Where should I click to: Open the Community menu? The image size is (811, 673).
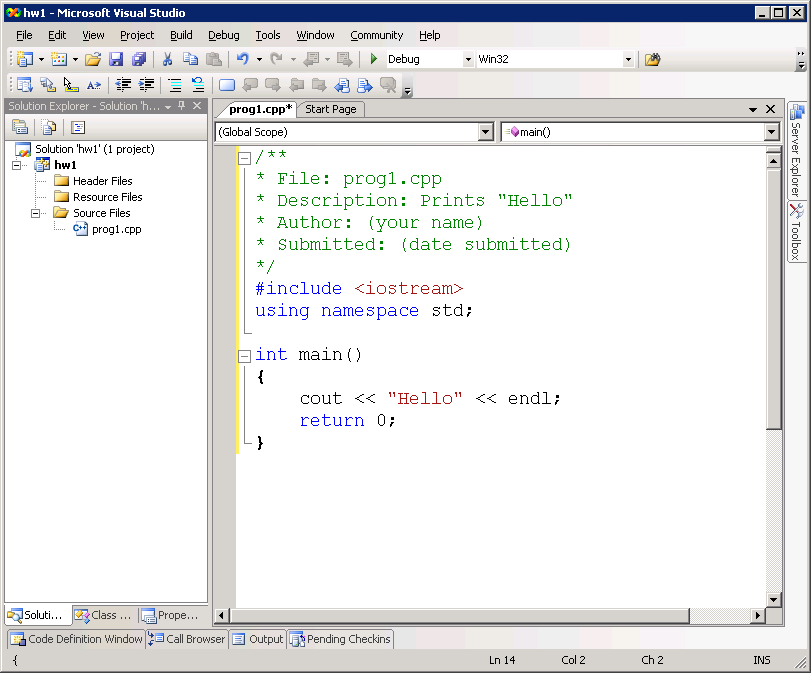point(377,35)
